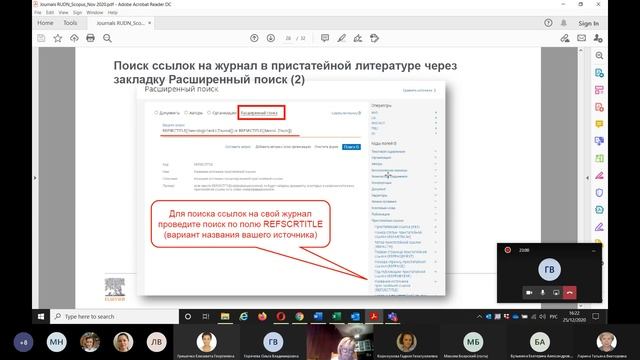640x360 pixels.
Task: Open the Sign menu
Action: pos(77,13)
